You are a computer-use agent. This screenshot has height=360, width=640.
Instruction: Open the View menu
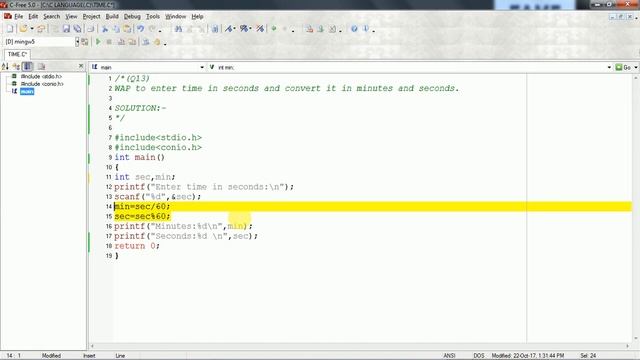click(71, 16)
